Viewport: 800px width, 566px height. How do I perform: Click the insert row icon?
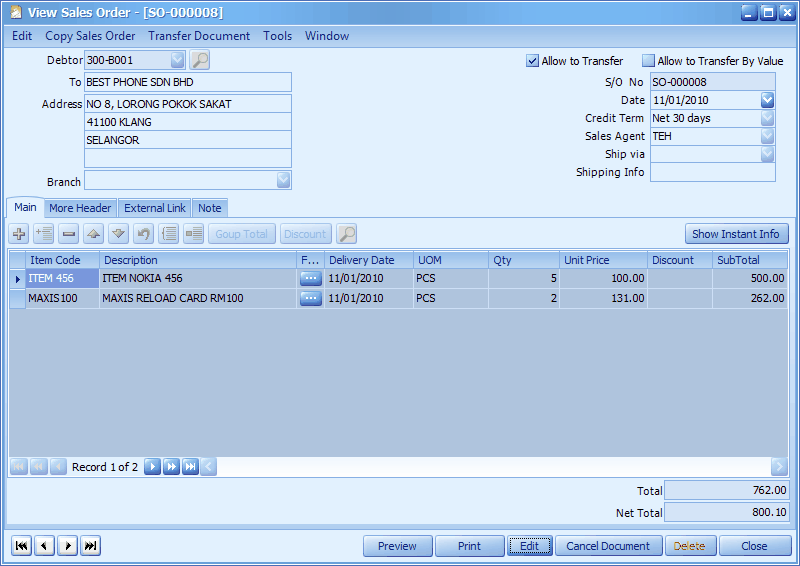point(44,234)
